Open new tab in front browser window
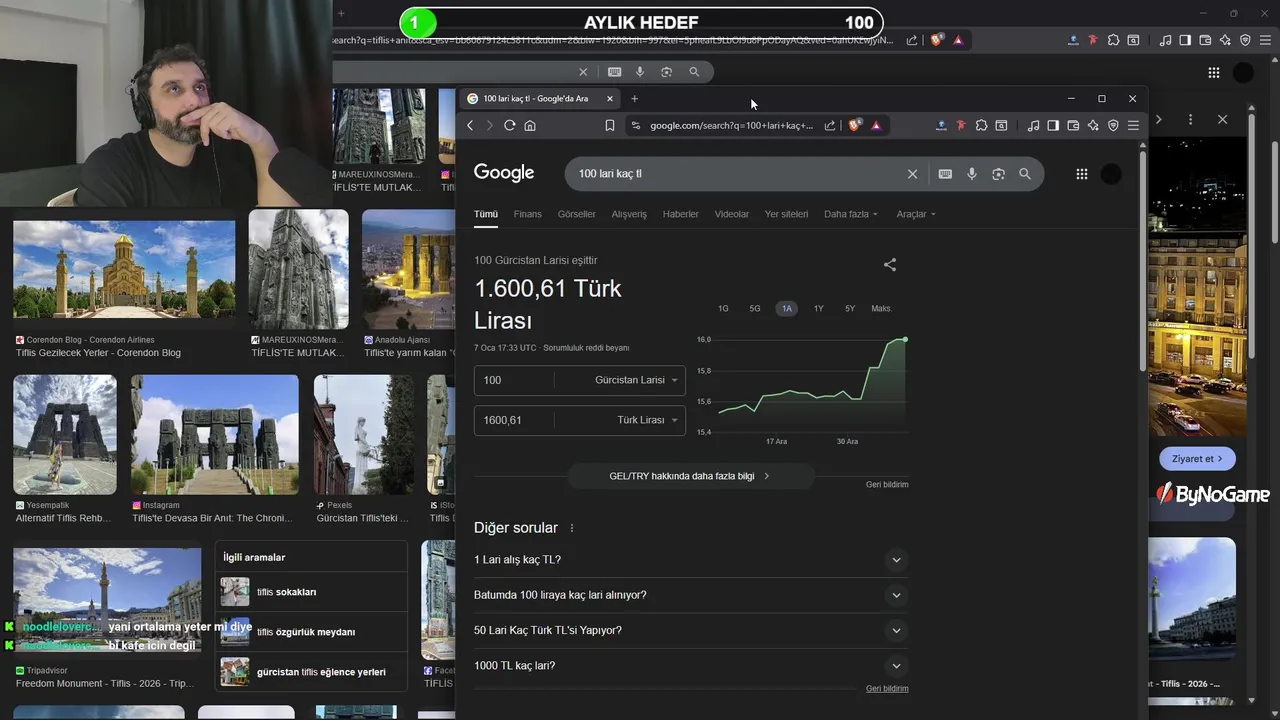The height and width of the screenshot is (720, 1280). point(634,98)
